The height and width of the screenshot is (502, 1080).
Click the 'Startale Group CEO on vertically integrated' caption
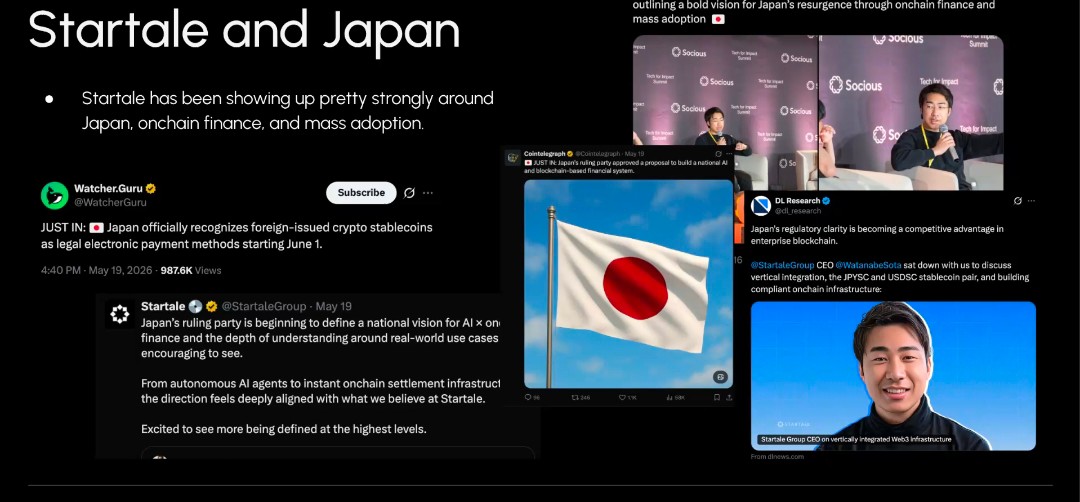click(x=854, y=439)
